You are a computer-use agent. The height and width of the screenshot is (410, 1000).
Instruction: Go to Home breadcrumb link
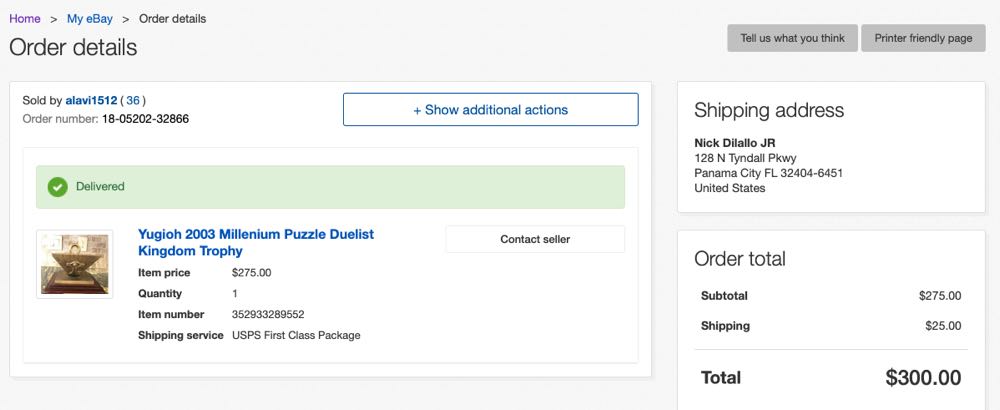click(x=25, y=19)
